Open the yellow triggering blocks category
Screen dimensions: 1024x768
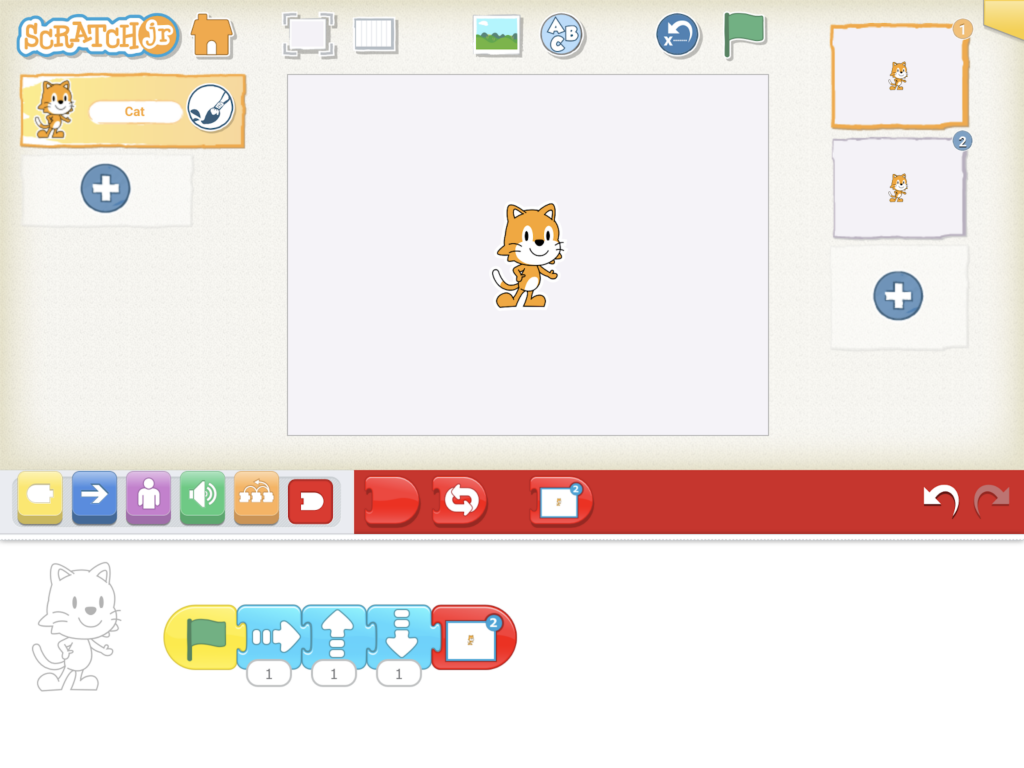tap(40, 497)
